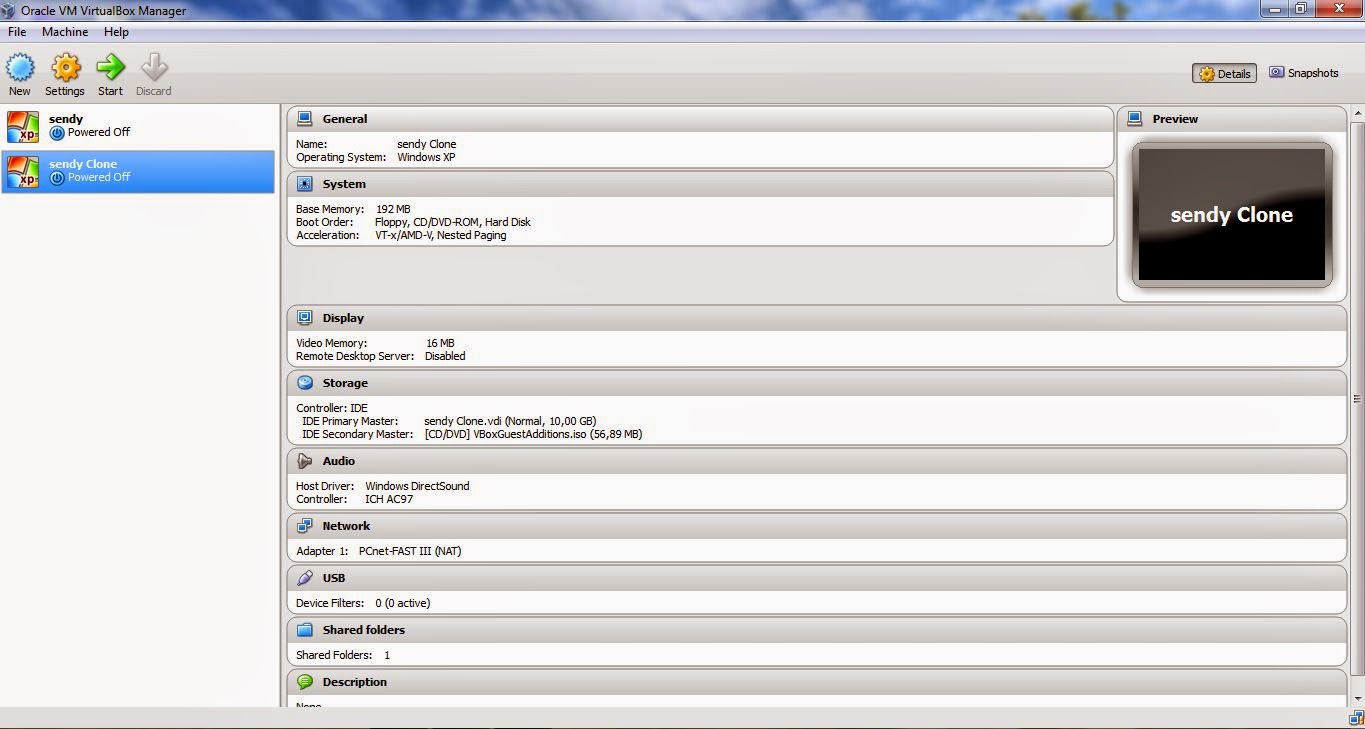This screenshot has height=729, width=1365.
Task: Click the Display section screen icon
Action: (x=305, y=318)
